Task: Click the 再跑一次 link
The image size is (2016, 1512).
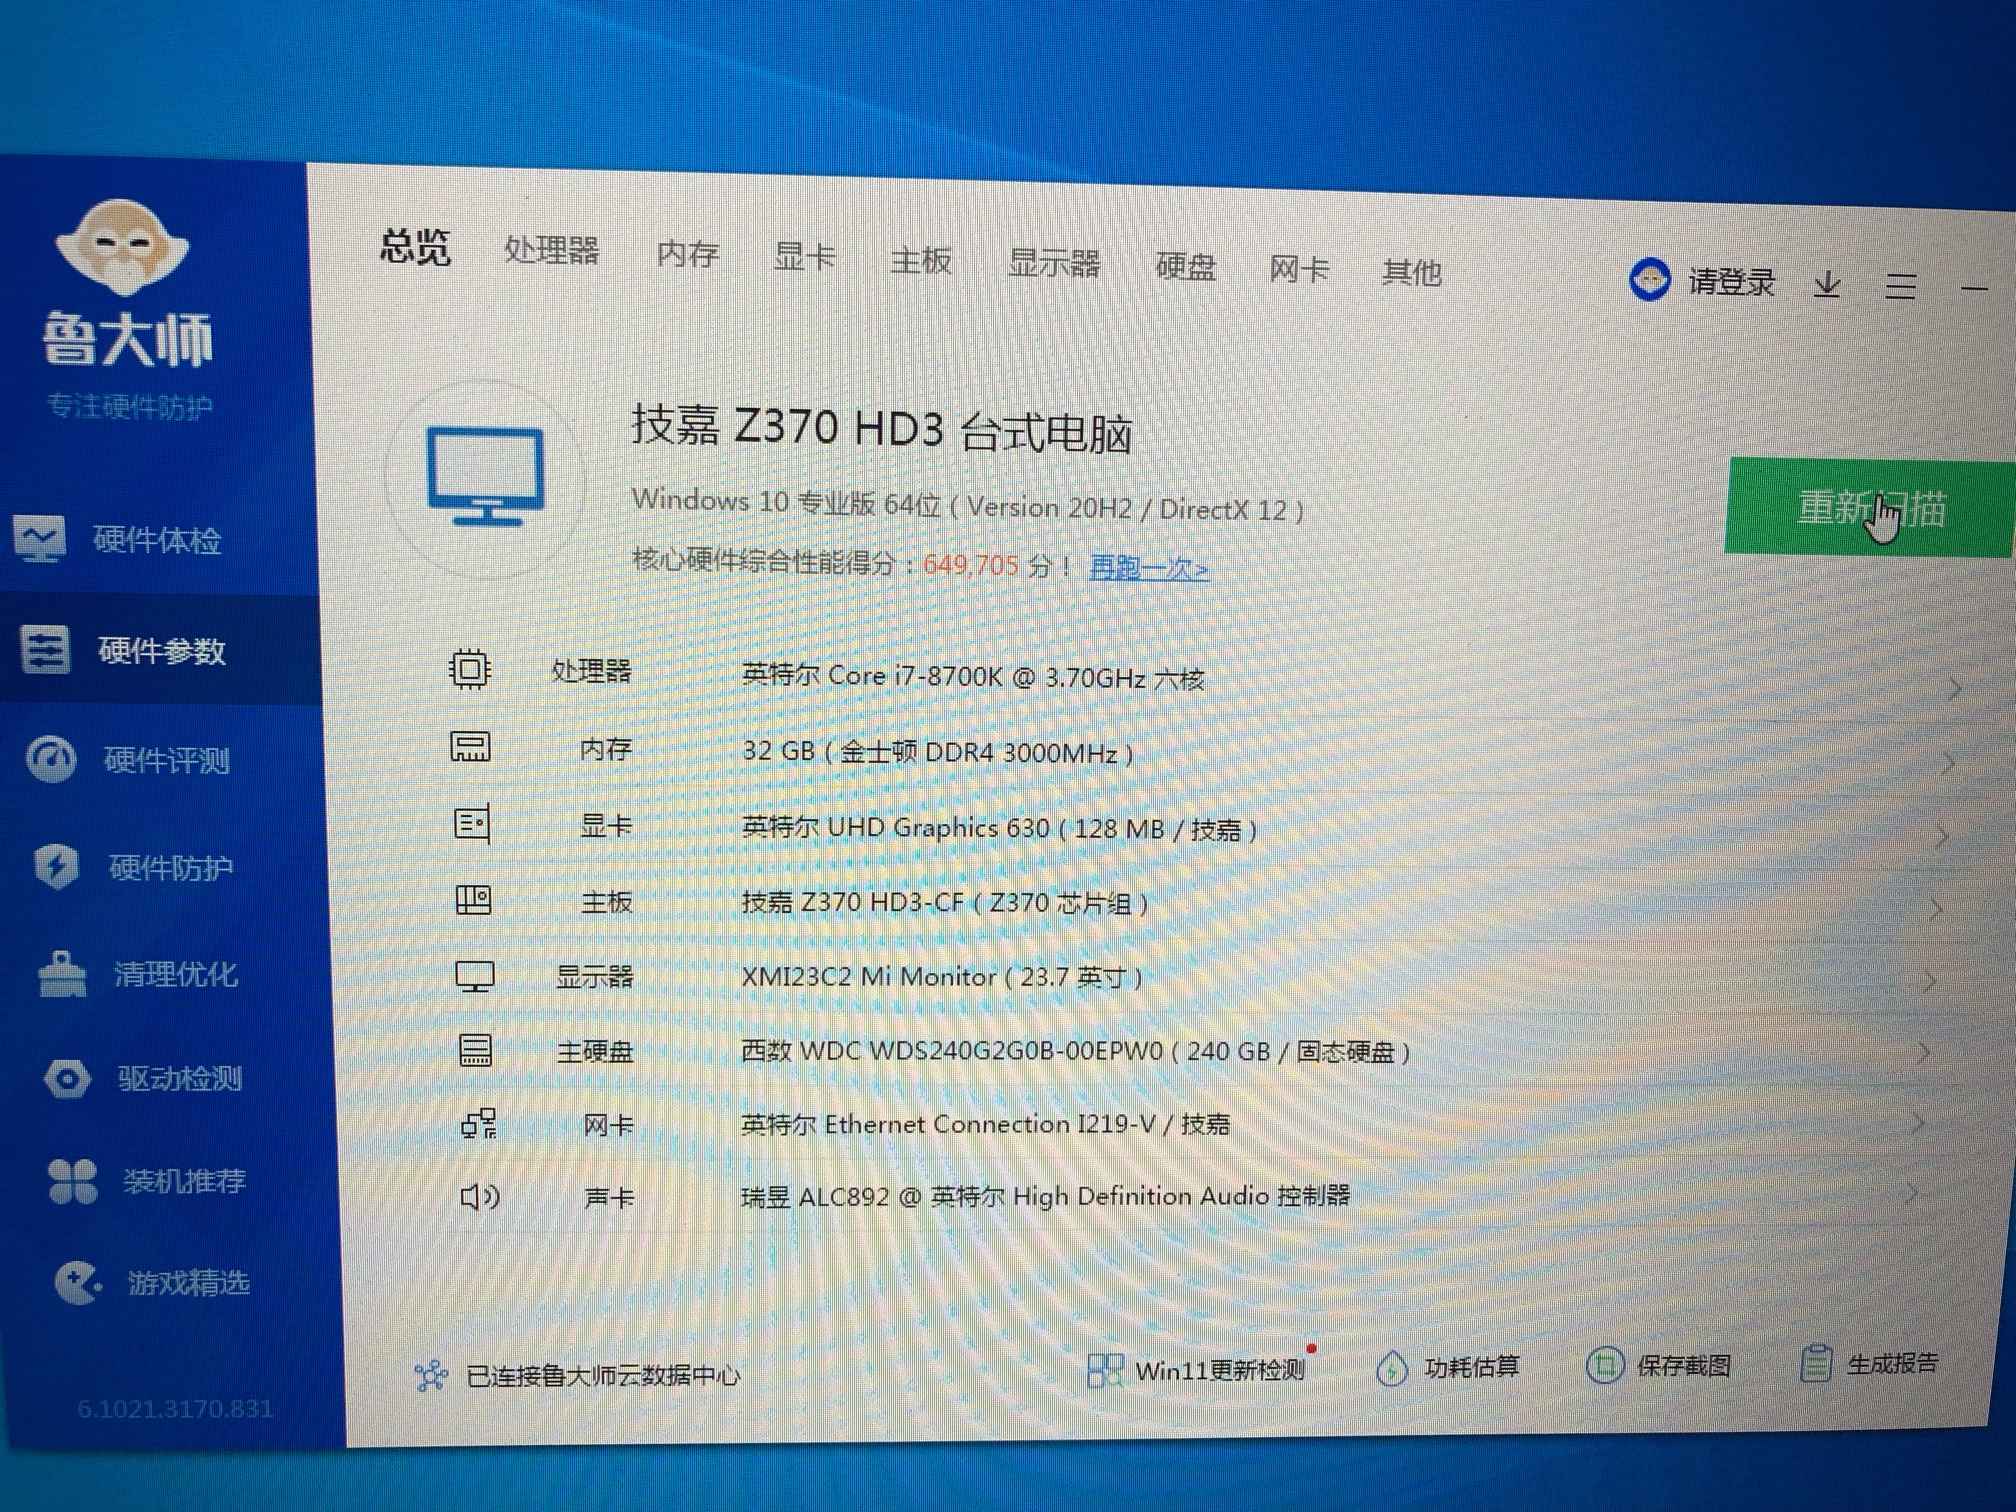Action: (1148, 568)
